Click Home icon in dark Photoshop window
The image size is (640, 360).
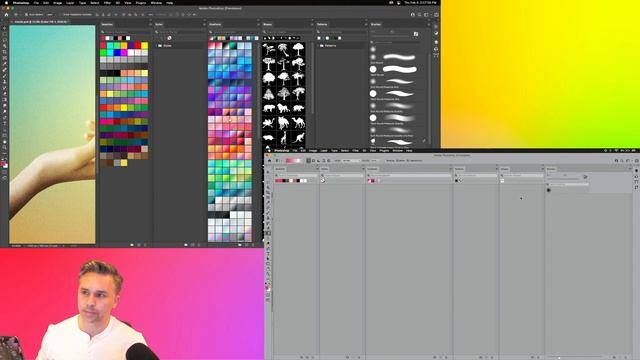6,14
